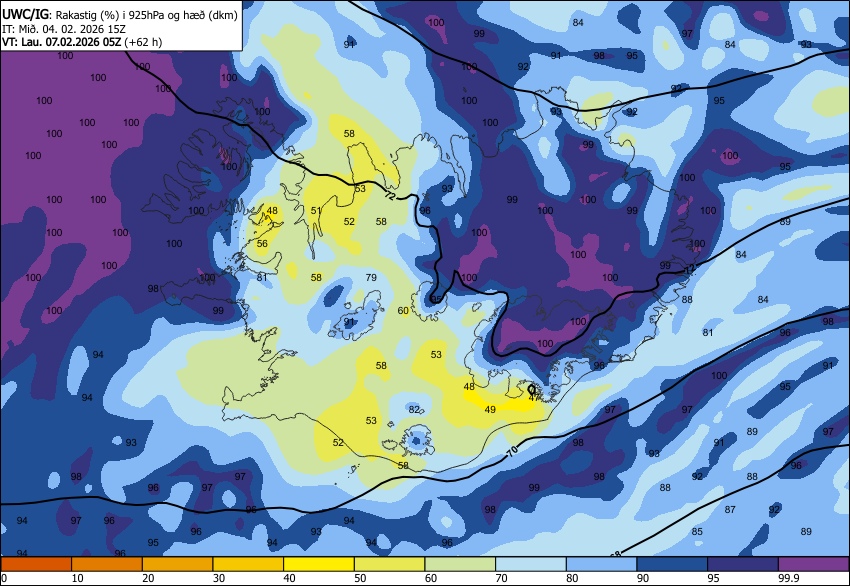Click the 'IT: Mið. 04. 02. 2026 15Z' line
This screenshot has width=850, height=586.
click(64, 29)
